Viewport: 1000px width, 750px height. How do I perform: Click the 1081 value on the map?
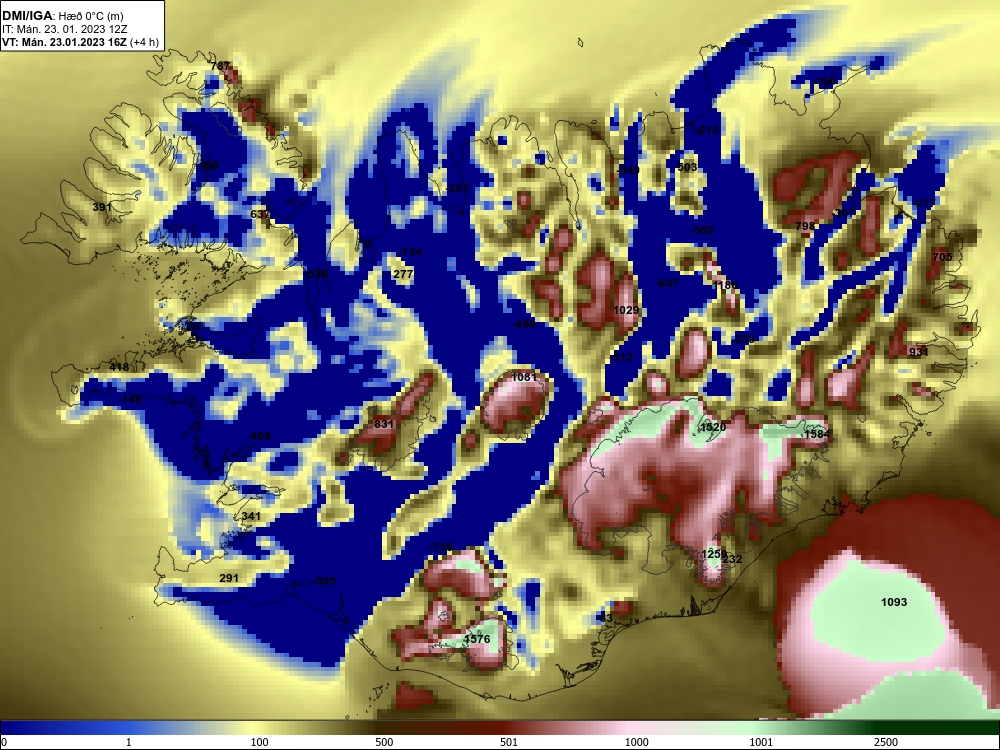[524, 377]
